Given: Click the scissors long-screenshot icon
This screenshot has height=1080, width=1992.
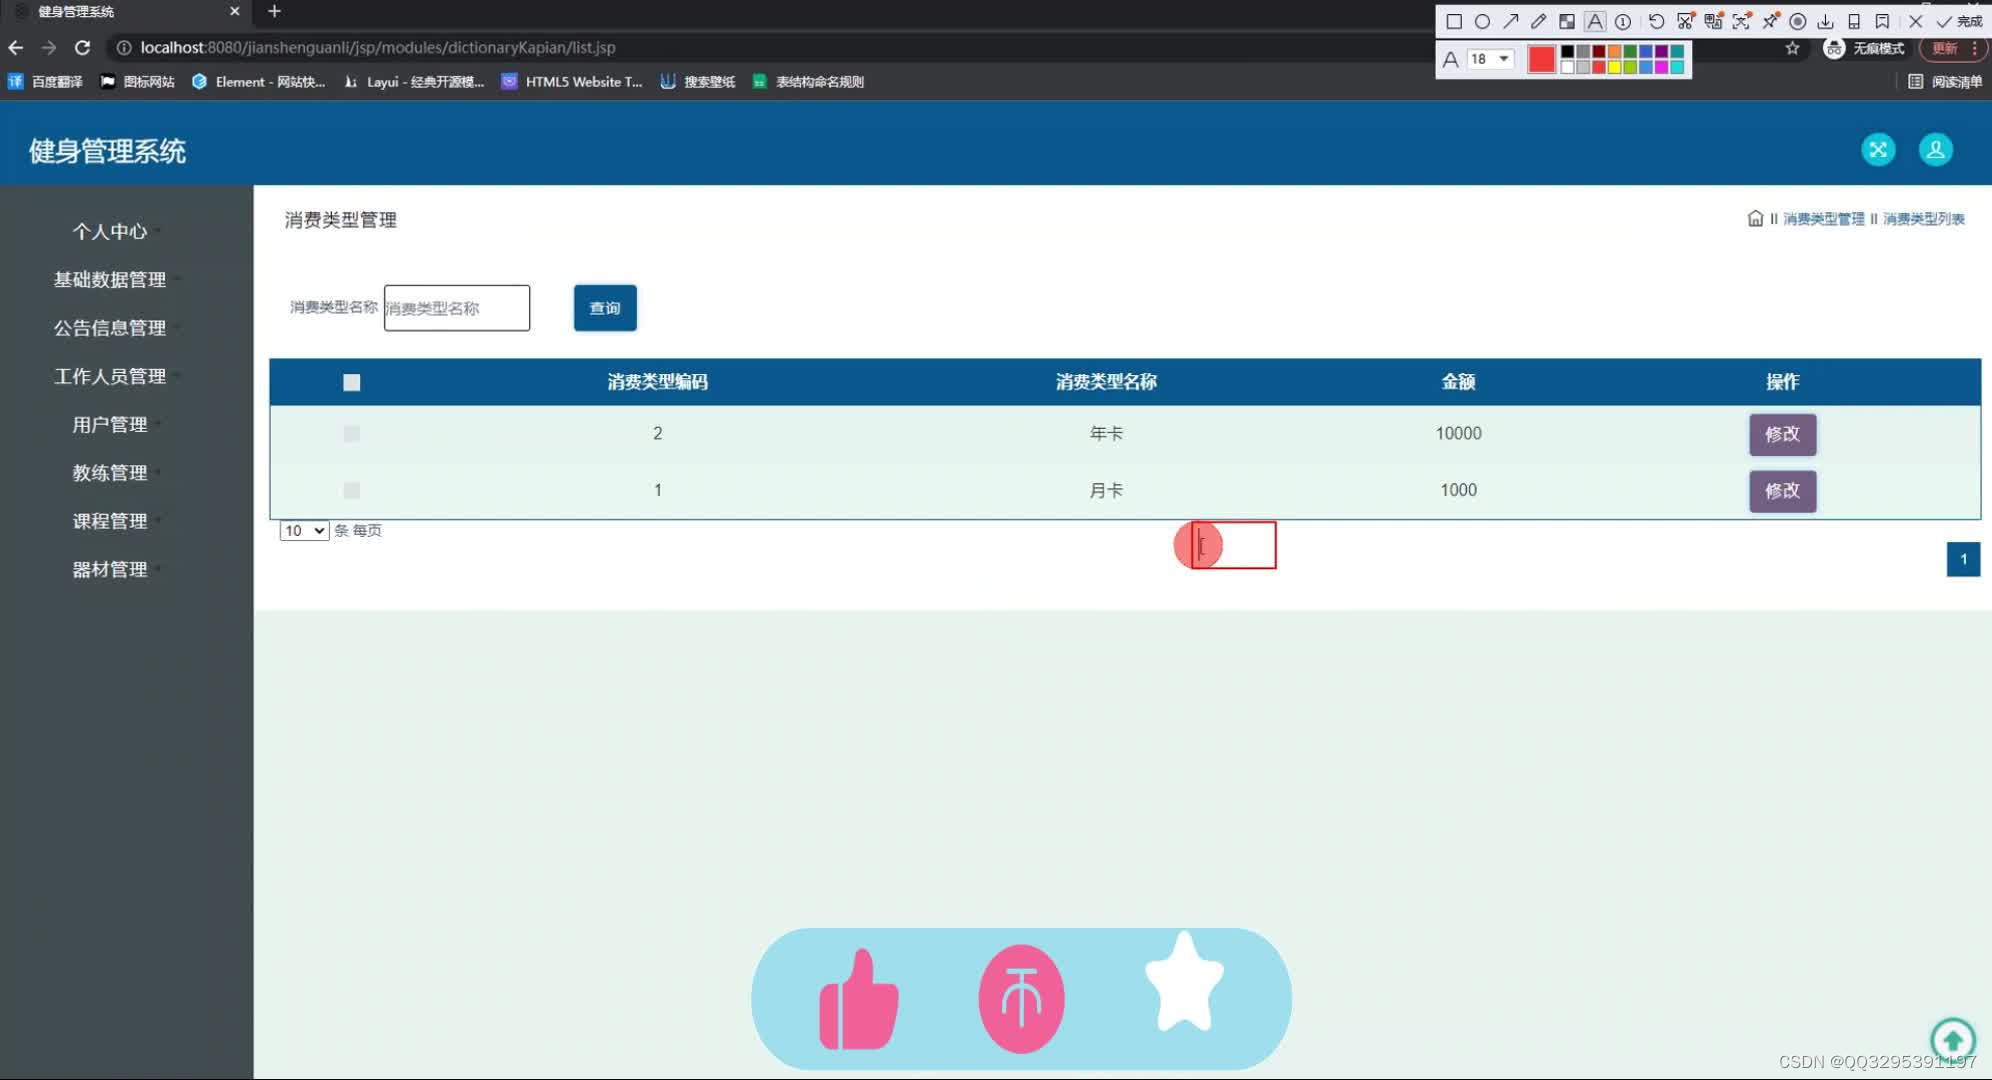Looking at the screenshot, I should tap(1685, 21).
